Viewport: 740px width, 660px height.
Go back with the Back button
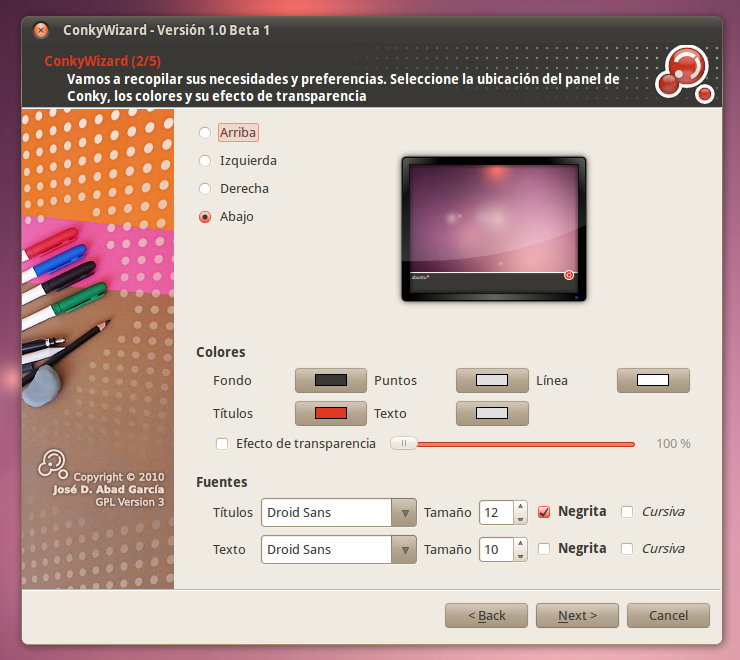(x=486, y=615)
